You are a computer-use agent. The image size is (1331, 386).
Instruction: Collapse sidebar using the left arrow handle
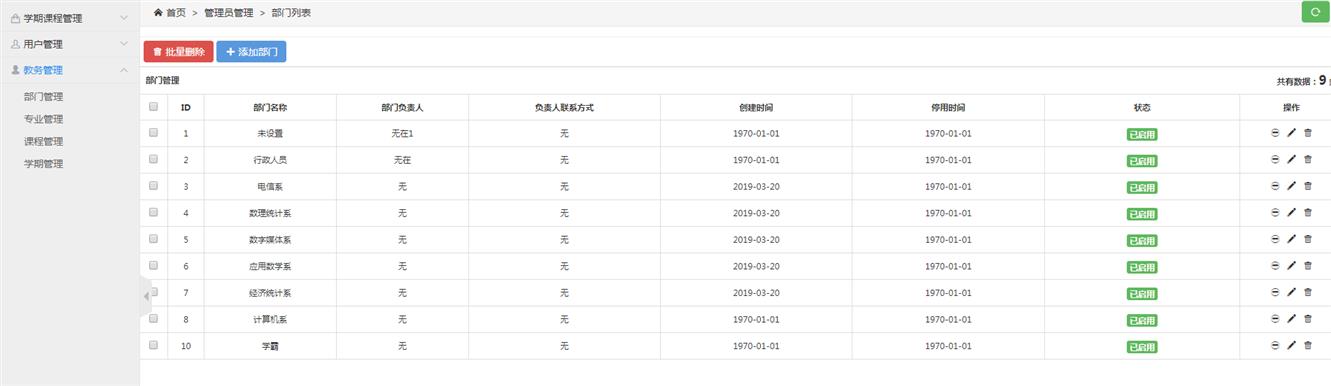coord(146,297)
